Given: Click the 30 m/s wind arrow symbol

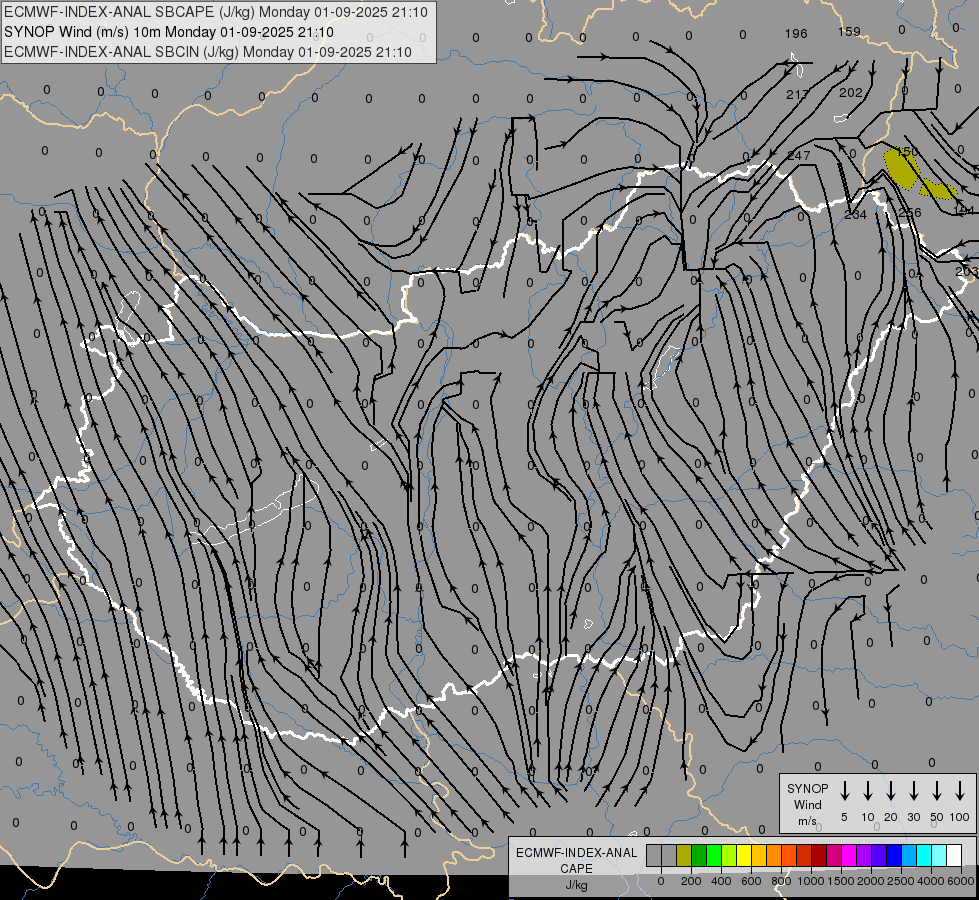Looking at the screenshot, I should pyautogui.click(x=913, y=791).
